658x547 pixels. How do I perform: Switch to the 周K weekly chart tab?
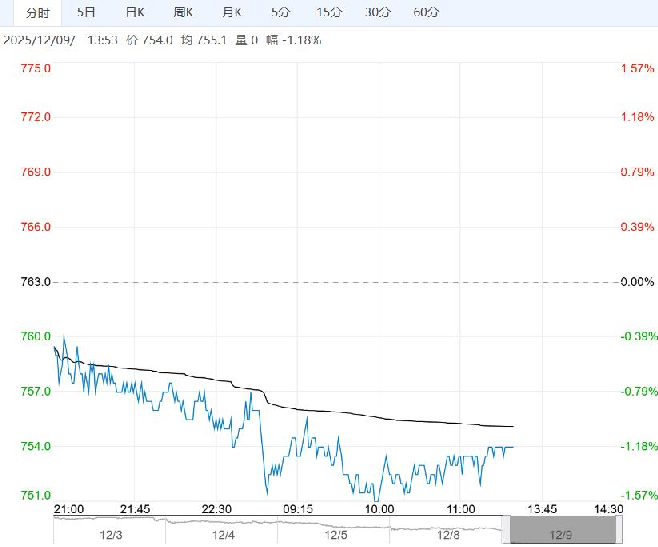(184, 12)
